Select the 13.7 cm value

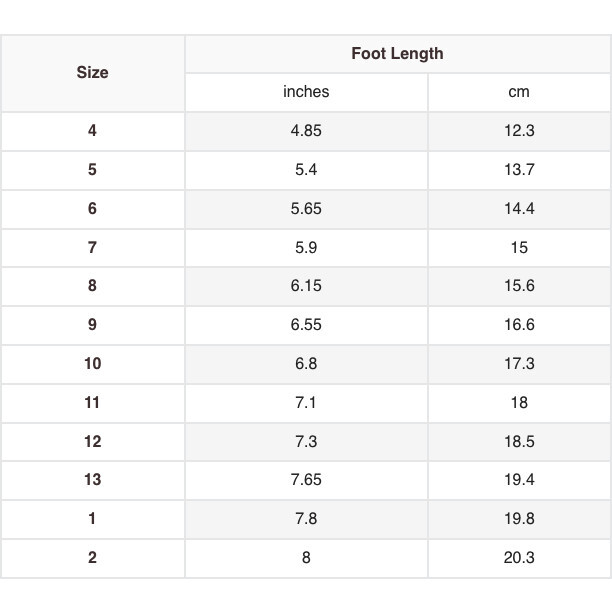click(519, 170)
